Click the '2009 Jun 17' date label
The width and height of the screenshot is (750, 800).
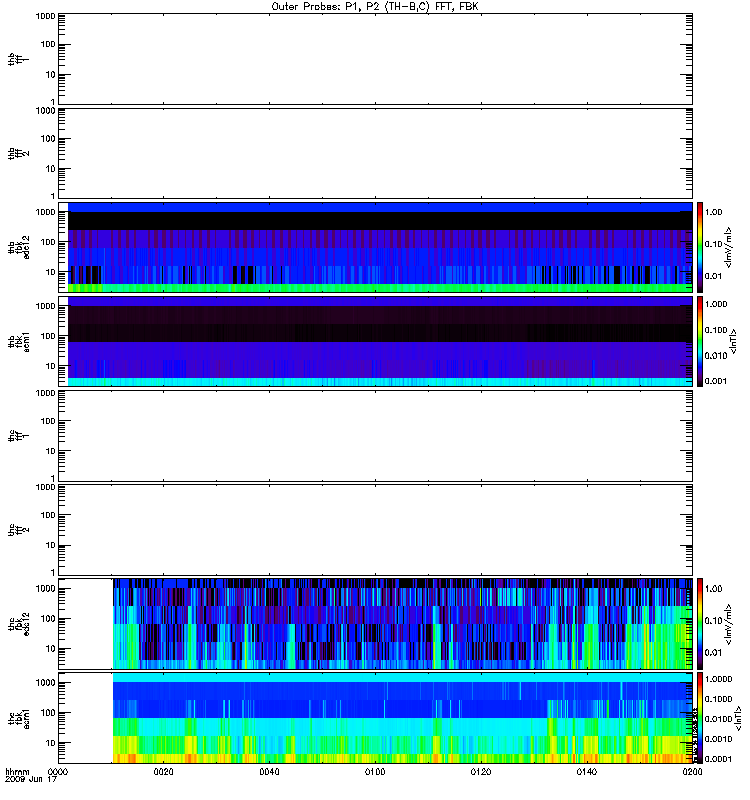[31, 780]
